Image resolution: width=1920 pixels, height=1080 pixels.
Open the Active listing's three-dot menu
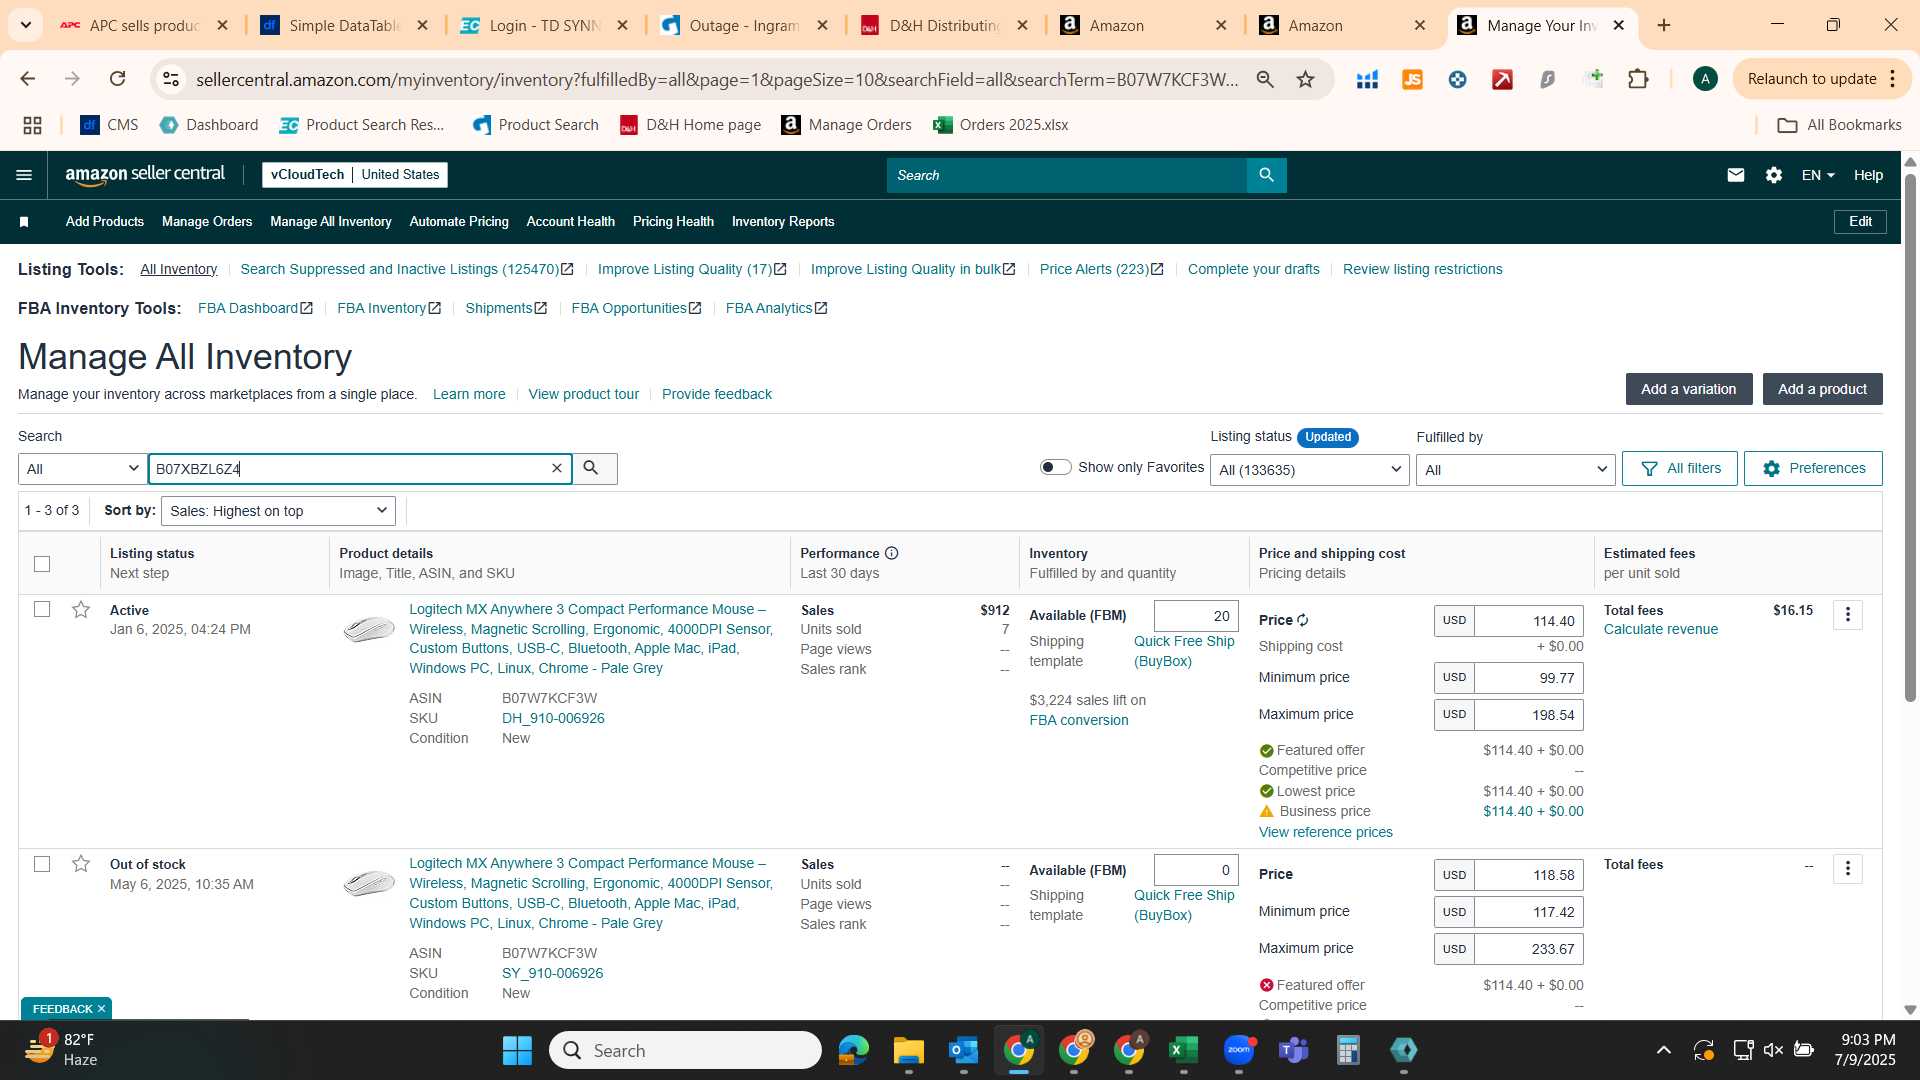coord(1848,615)
